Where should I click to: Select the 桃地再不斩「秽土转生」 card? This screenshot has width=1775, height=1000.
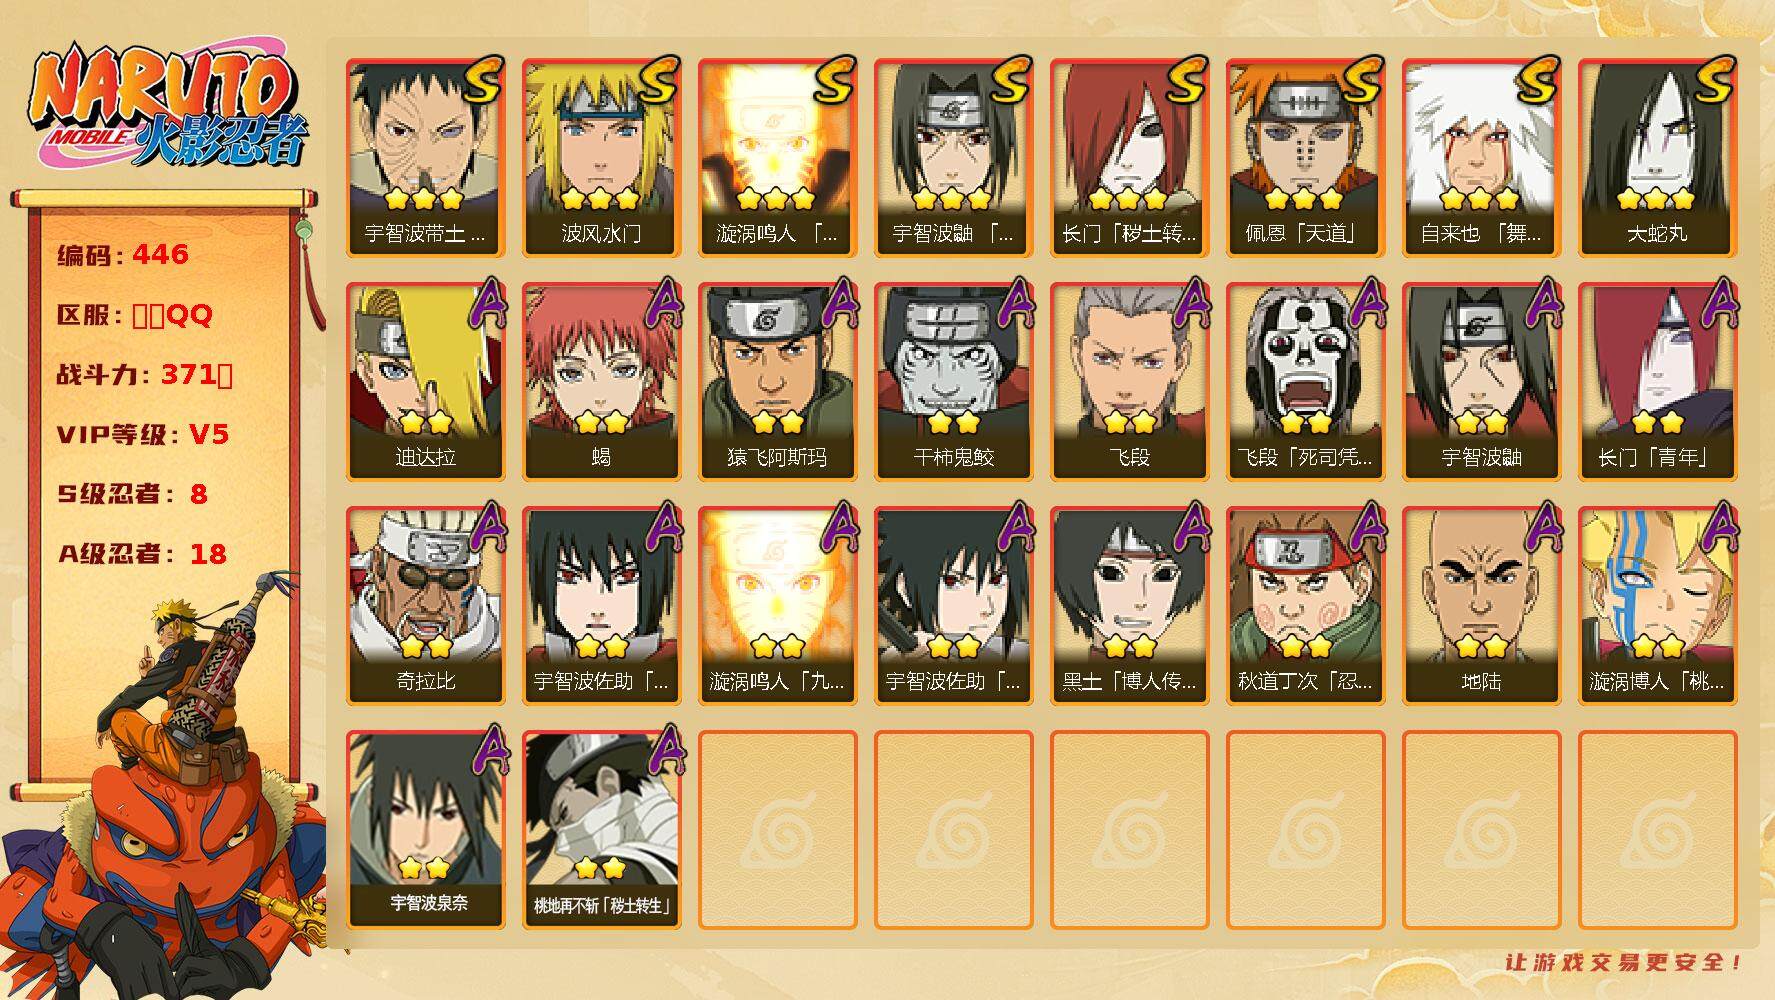point(601,830)
